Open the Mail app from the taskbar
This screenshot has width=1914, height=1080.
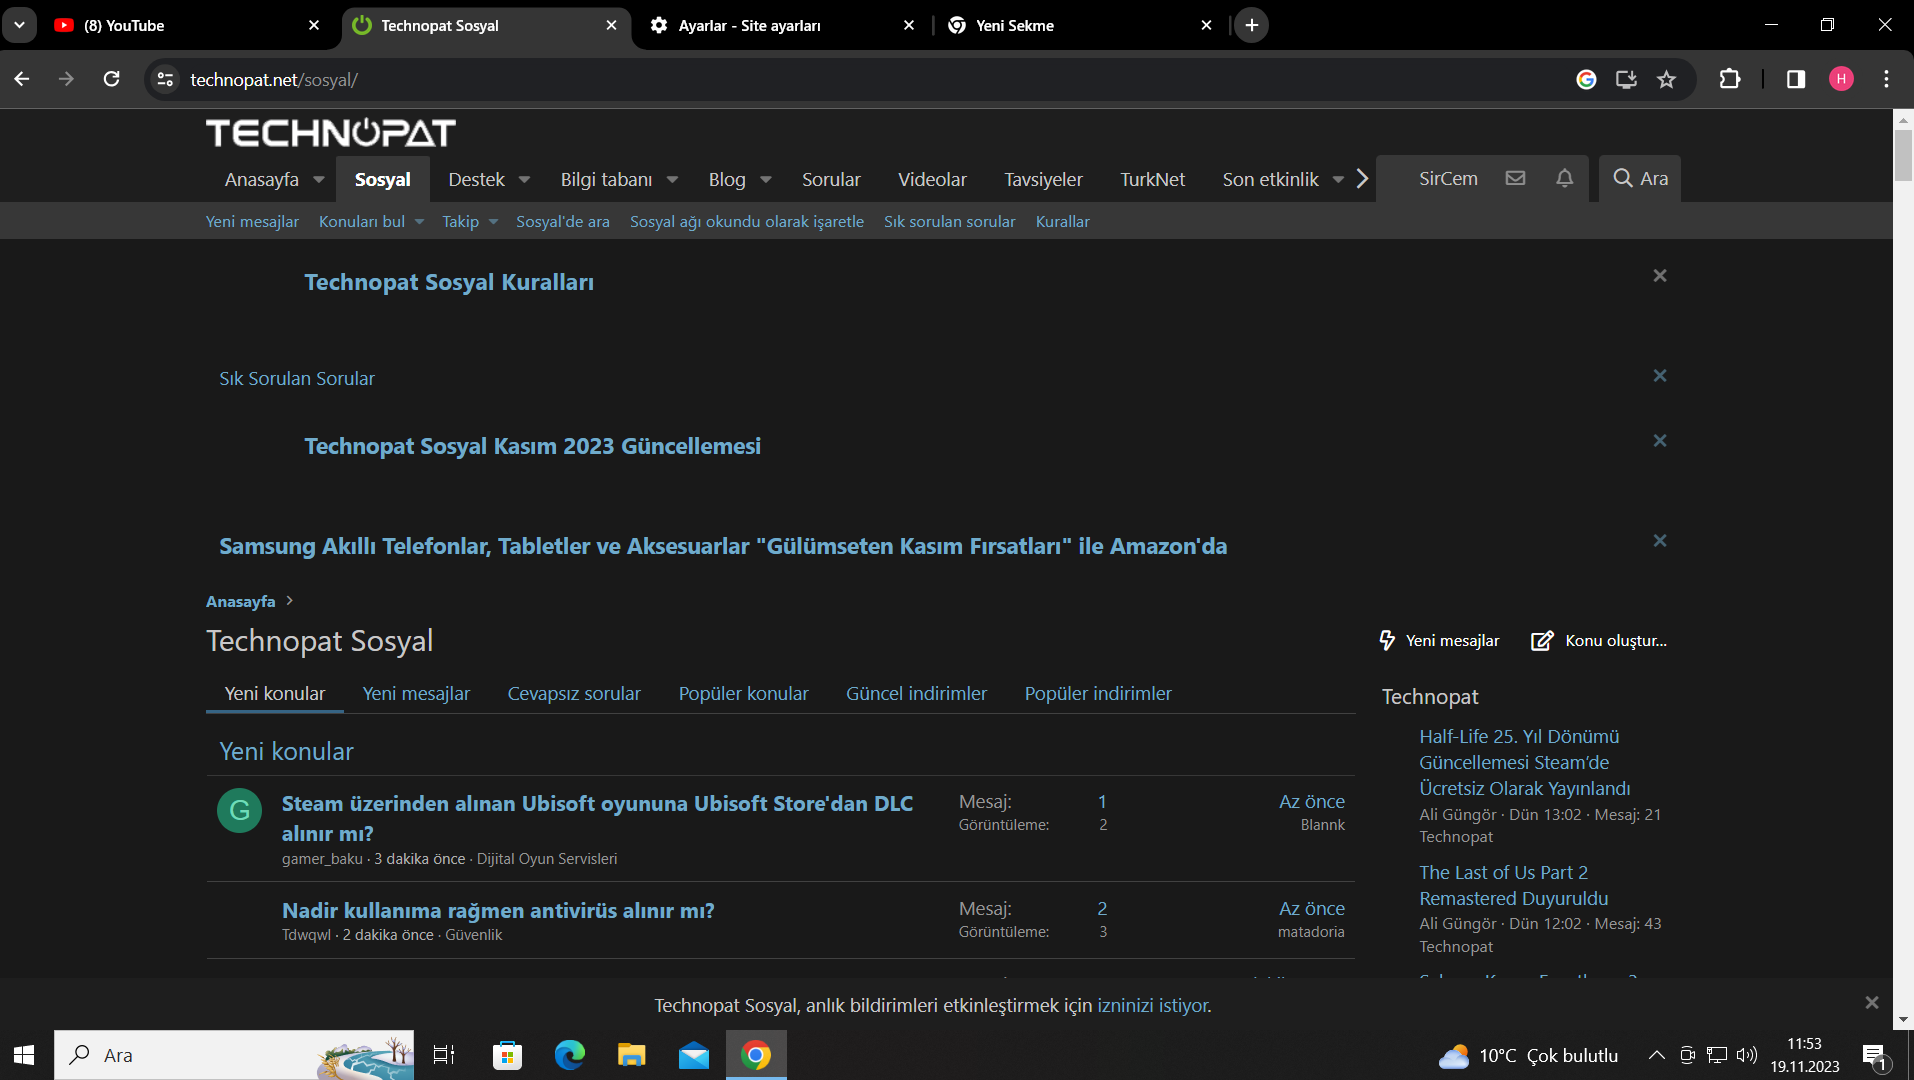(x=694, y=1055)
